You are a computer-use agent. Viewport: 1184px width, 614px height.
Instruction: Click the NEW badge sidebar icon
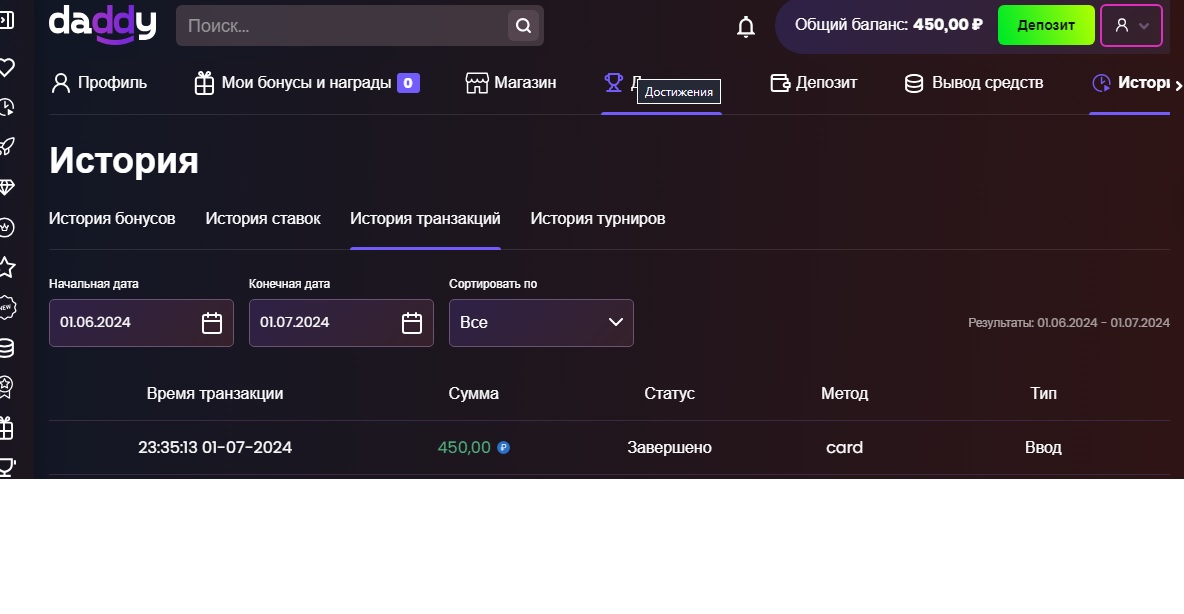pos(6,307)
